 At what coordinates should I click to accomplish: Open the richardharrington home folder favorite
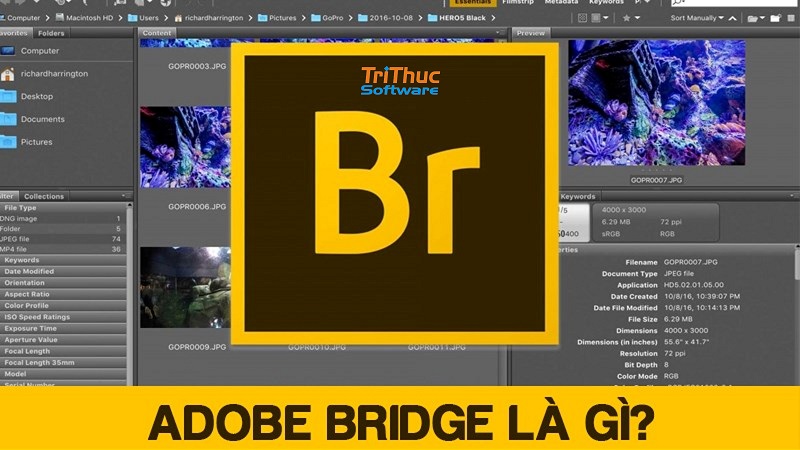point(54,74)
